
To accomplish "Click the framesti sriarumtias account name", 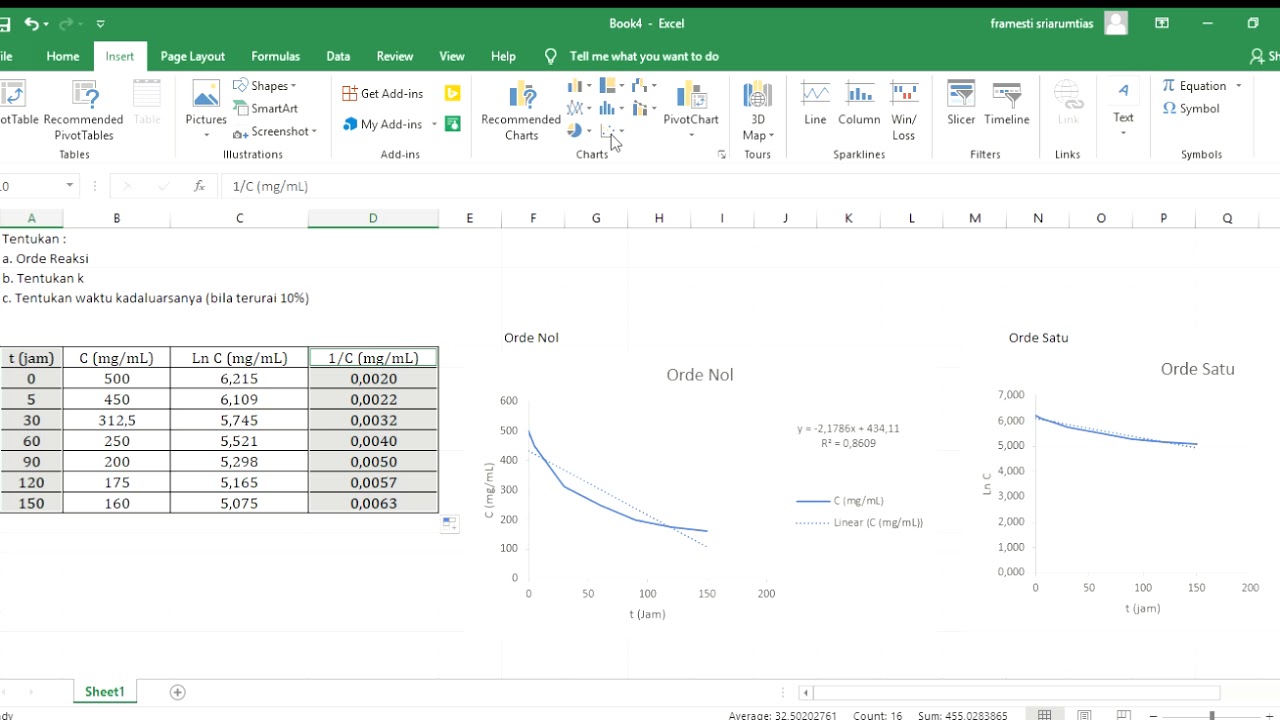I will tap(1044, 23).
